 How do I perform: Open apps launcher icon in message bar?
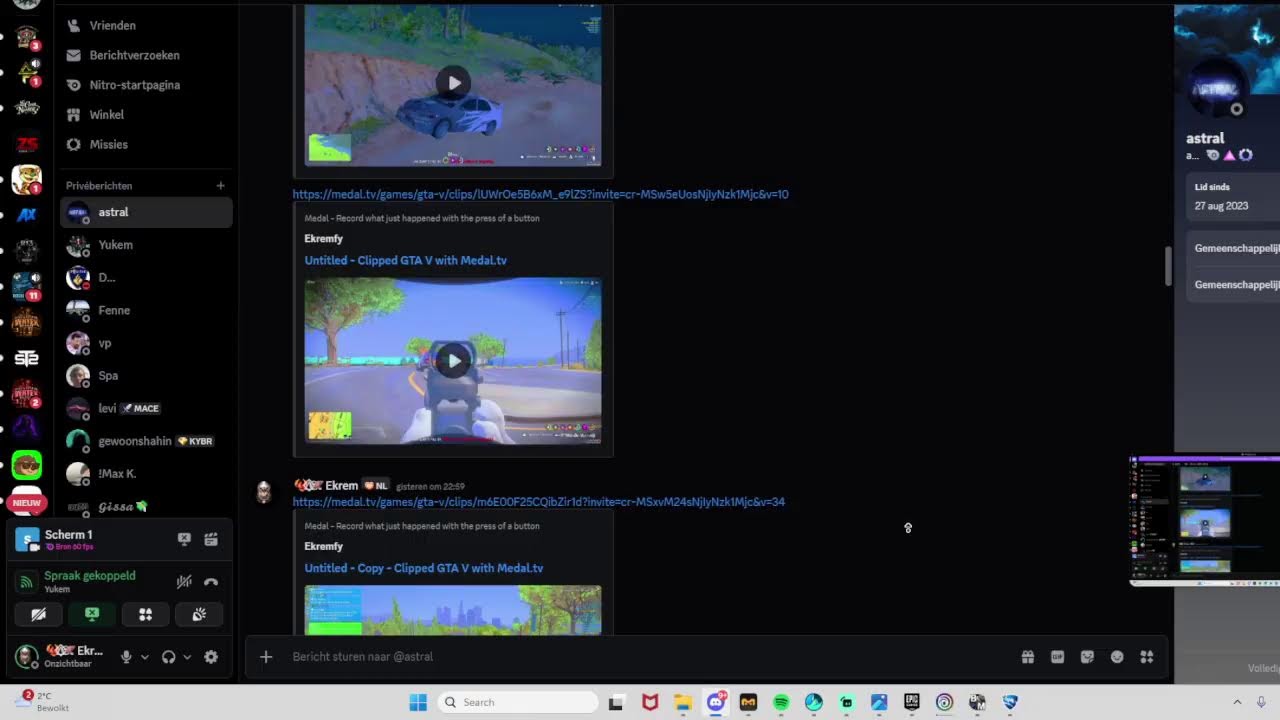(1147, 657)
